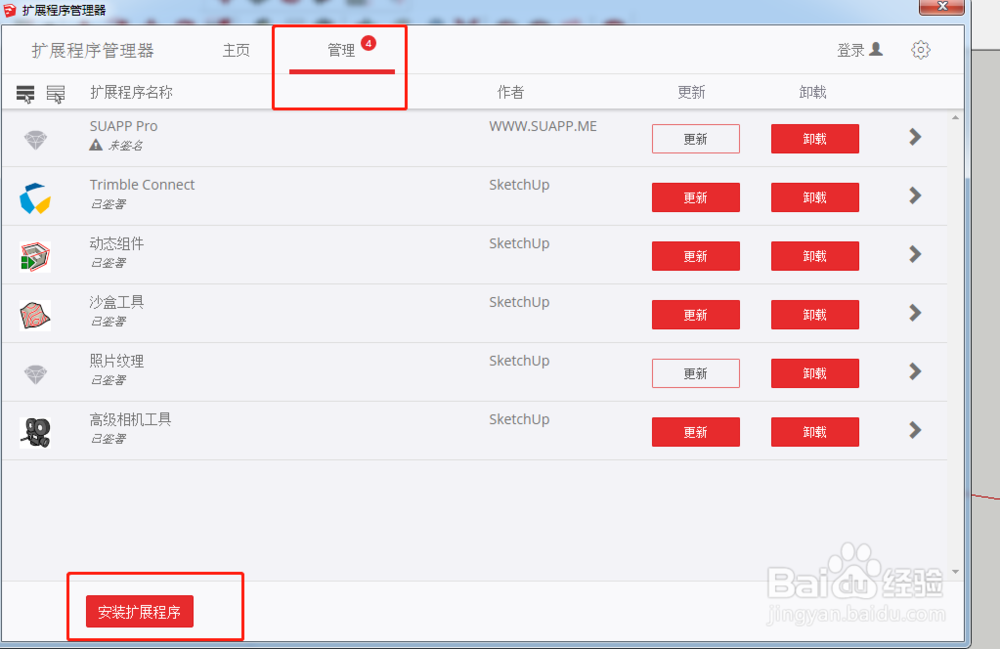Click the scrollbar down arrow
The height and width of the screenshot is (649, 1000).
click(955, 572)
